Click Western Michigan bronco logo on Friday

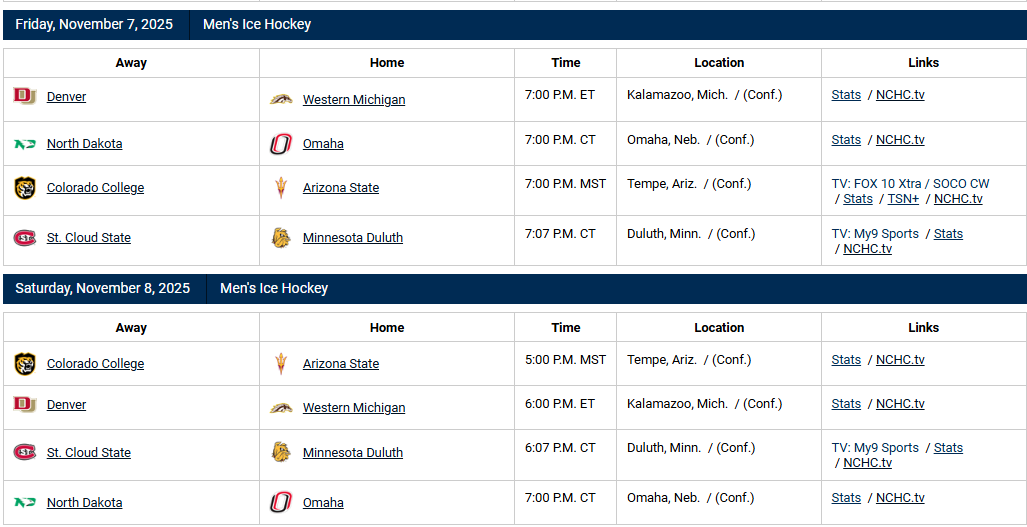click(281, 100)
